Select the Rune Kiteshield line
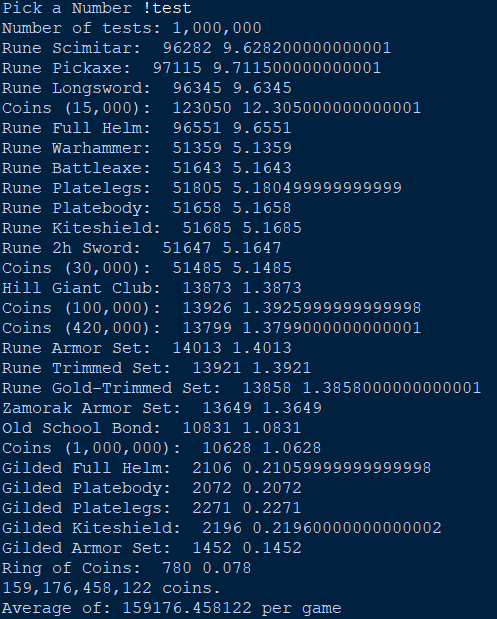This screenshot has width=497, height=619. (152, 228)
